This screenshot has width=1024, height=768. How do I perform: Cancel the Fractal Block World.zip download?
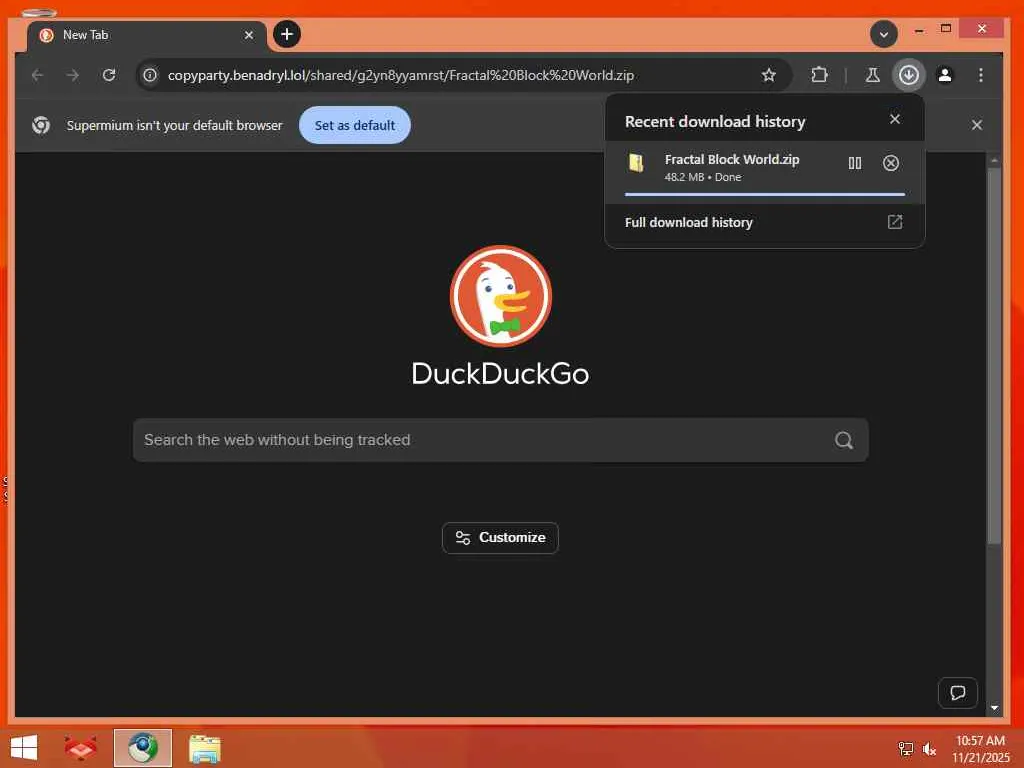point(891,163)
